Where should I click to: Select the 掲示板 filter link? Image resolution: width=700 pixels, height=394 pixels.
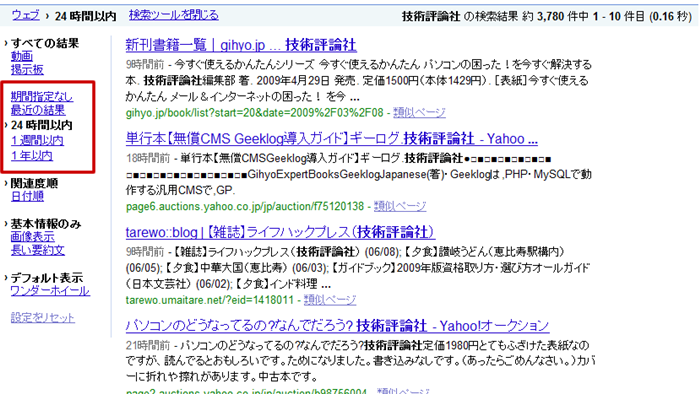[27, 70]
